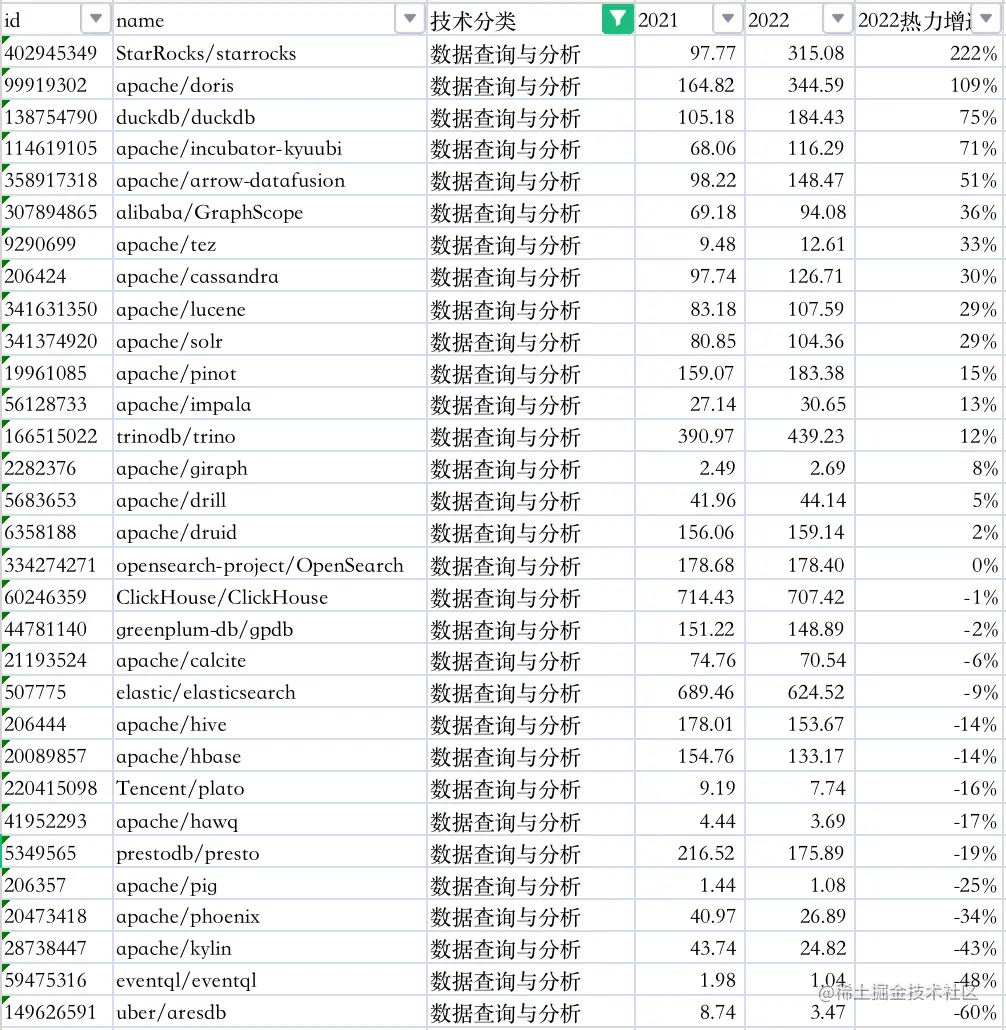Click id cell 114619105
Screen dimensions: 1006x1030
[x=57, y=148]
